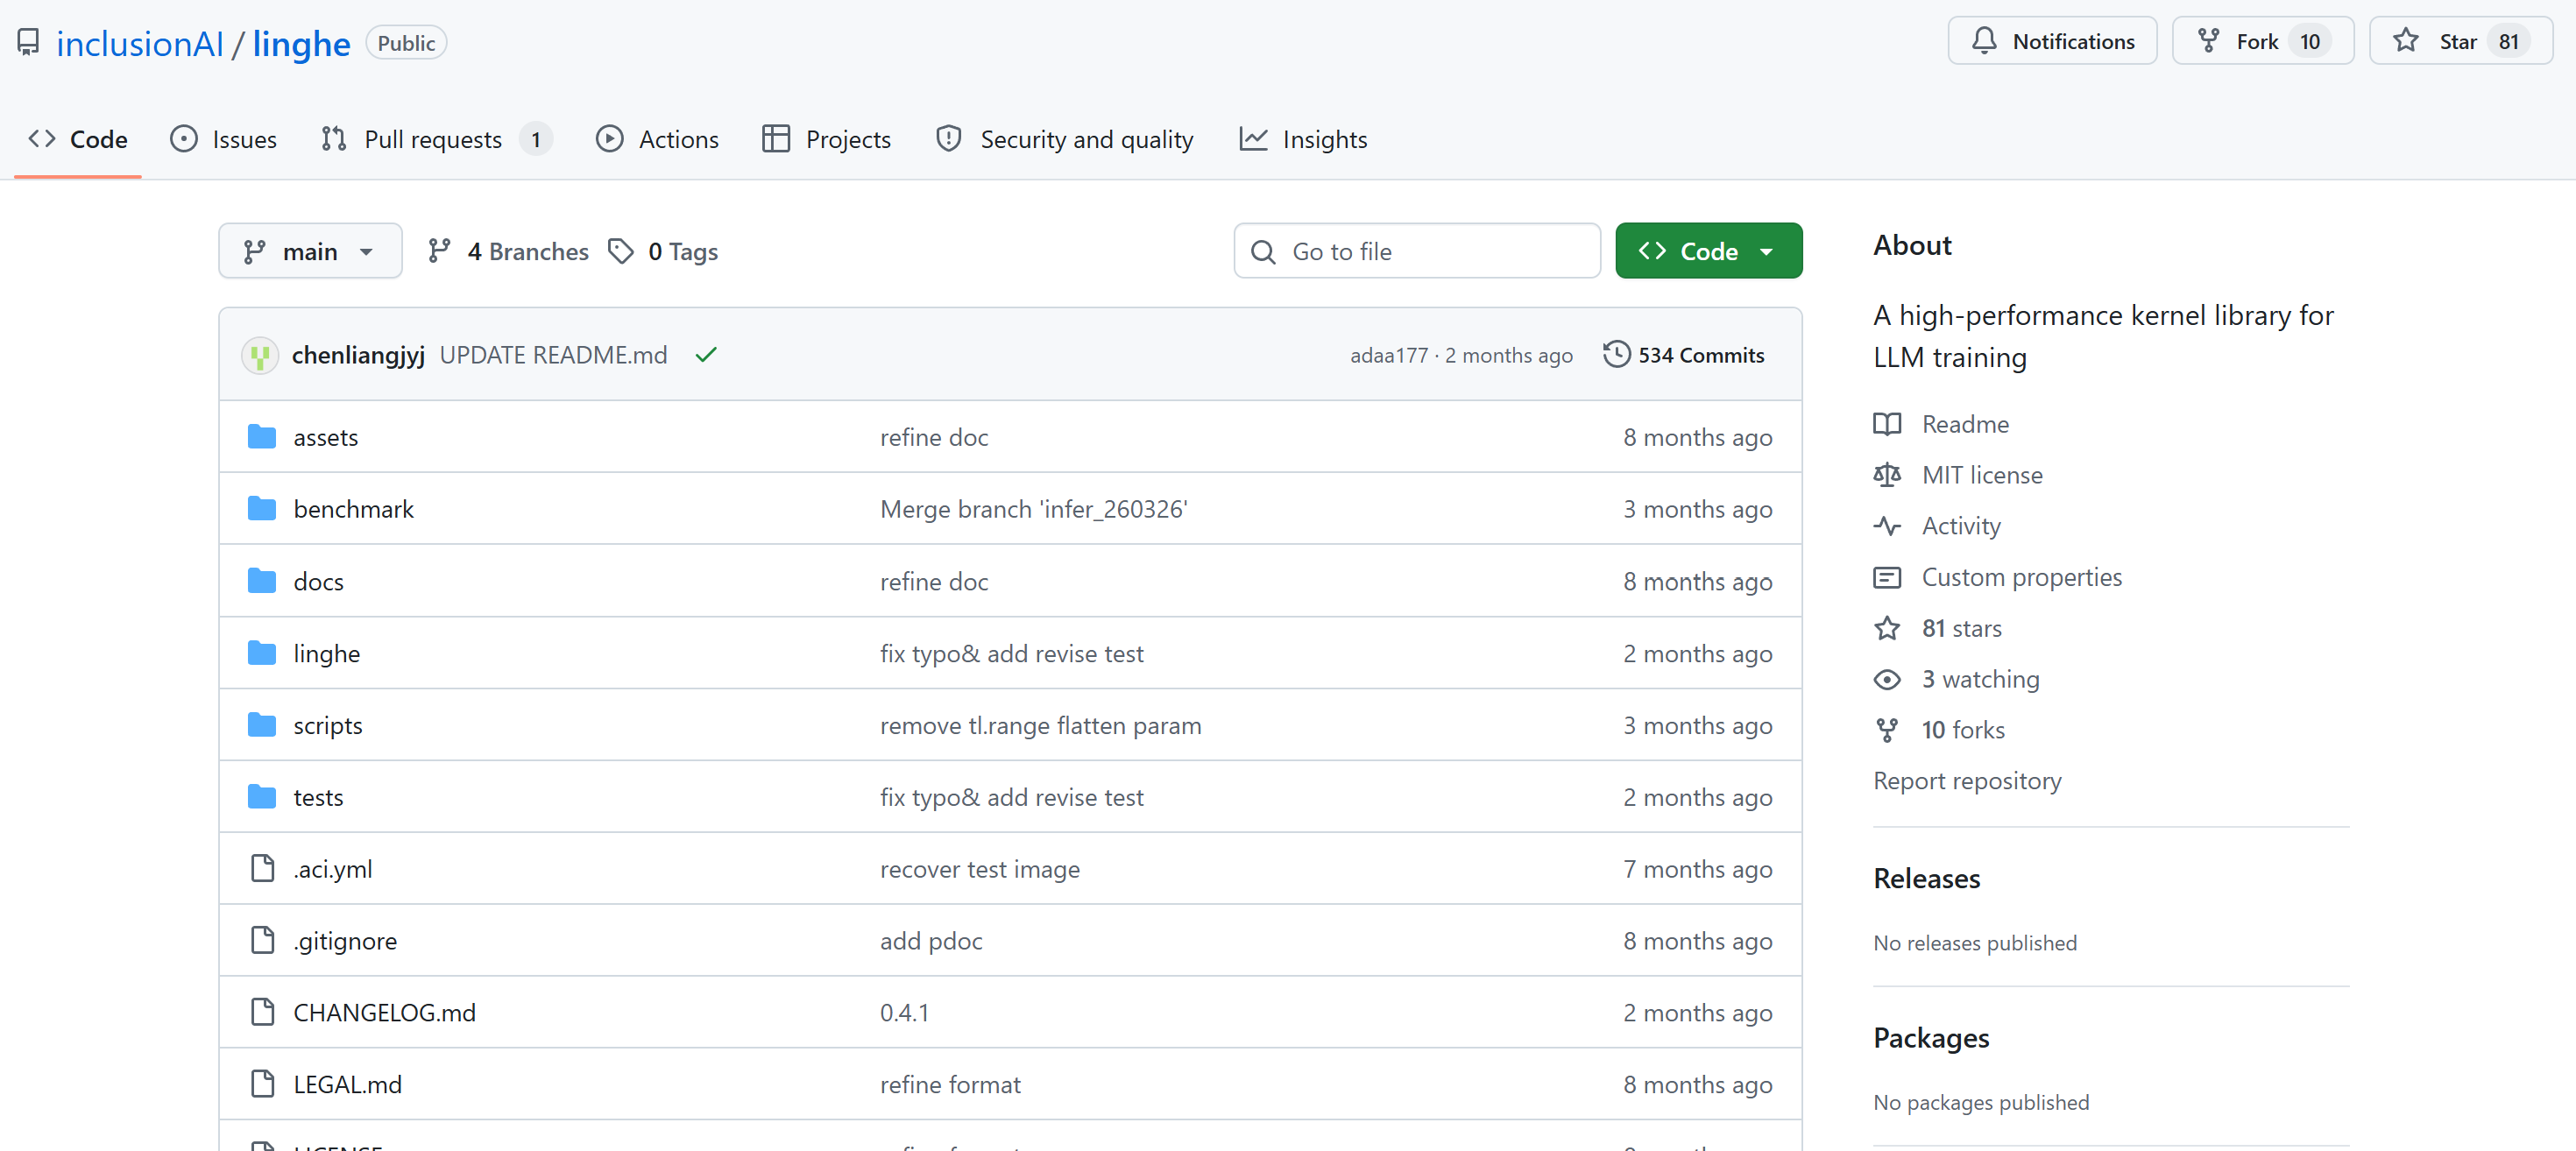Click the 0.4.1 commit message
This screenshot has width=2576, height=1151.
pyautogui.click(x=904, y=1013)
